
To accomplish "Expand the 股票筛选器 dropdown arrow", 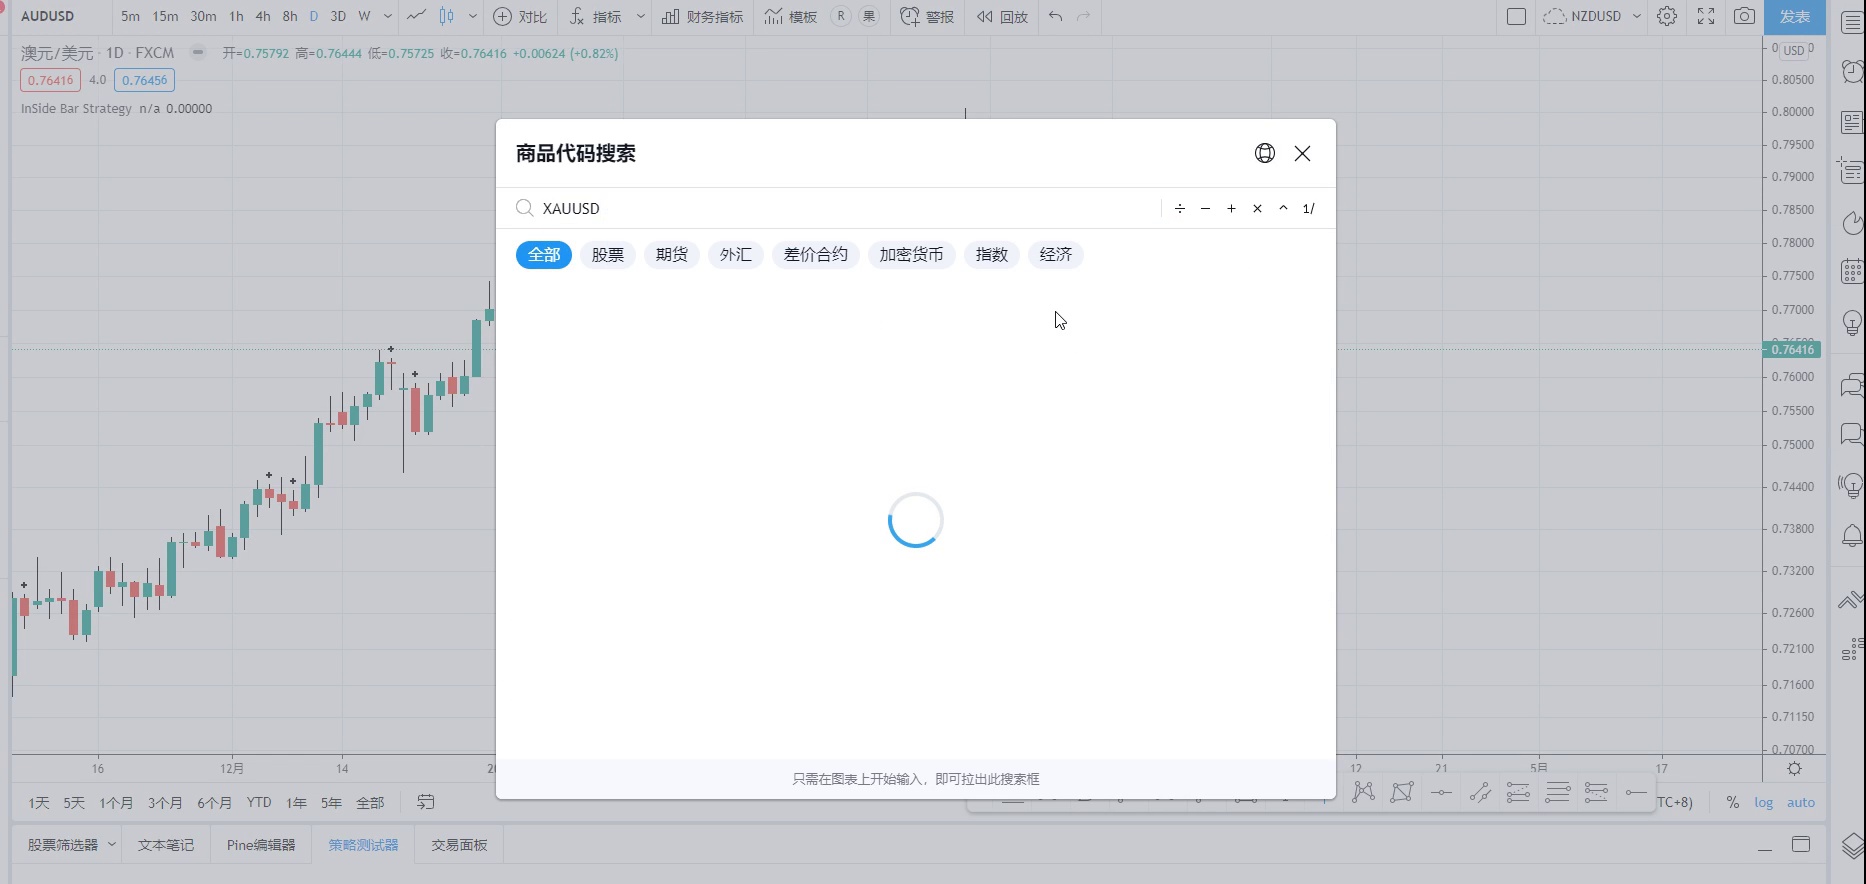I will [112, 844].
